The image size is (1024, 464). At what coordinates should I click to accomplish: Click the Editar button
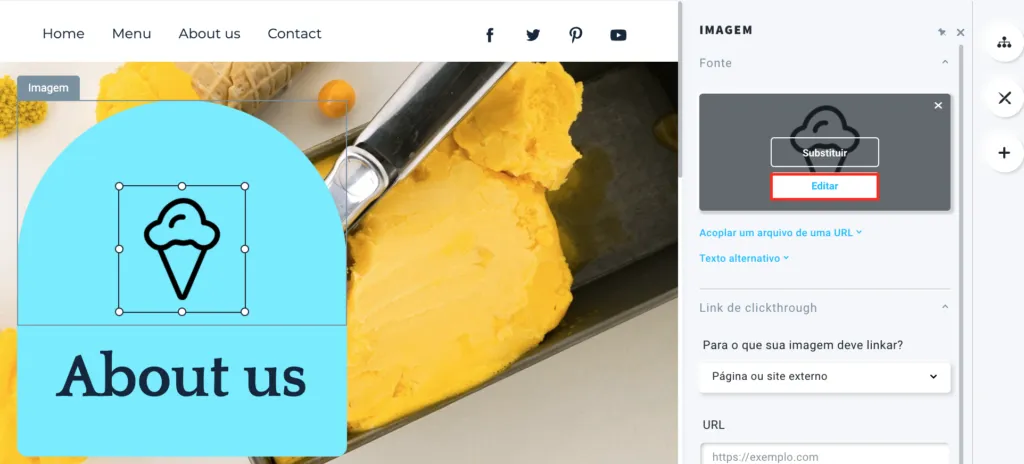(825, 186)
